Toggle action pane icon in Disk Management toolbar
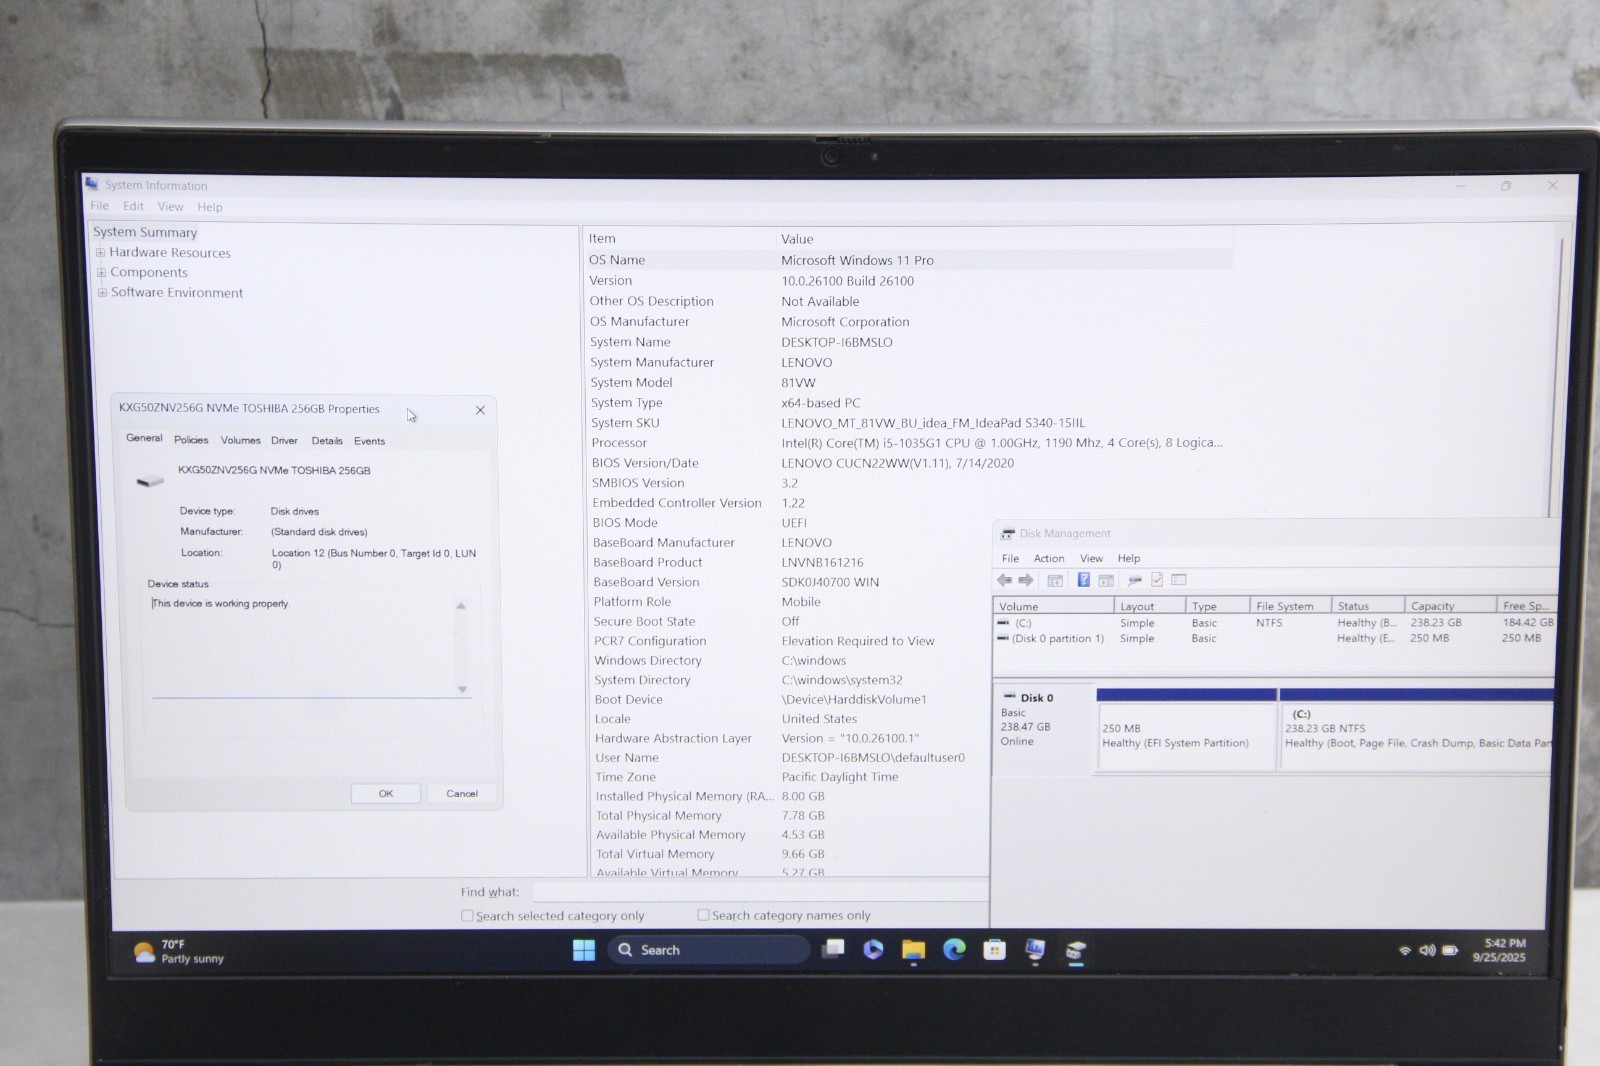The image size is (1600, 1066). (1106, 580)
